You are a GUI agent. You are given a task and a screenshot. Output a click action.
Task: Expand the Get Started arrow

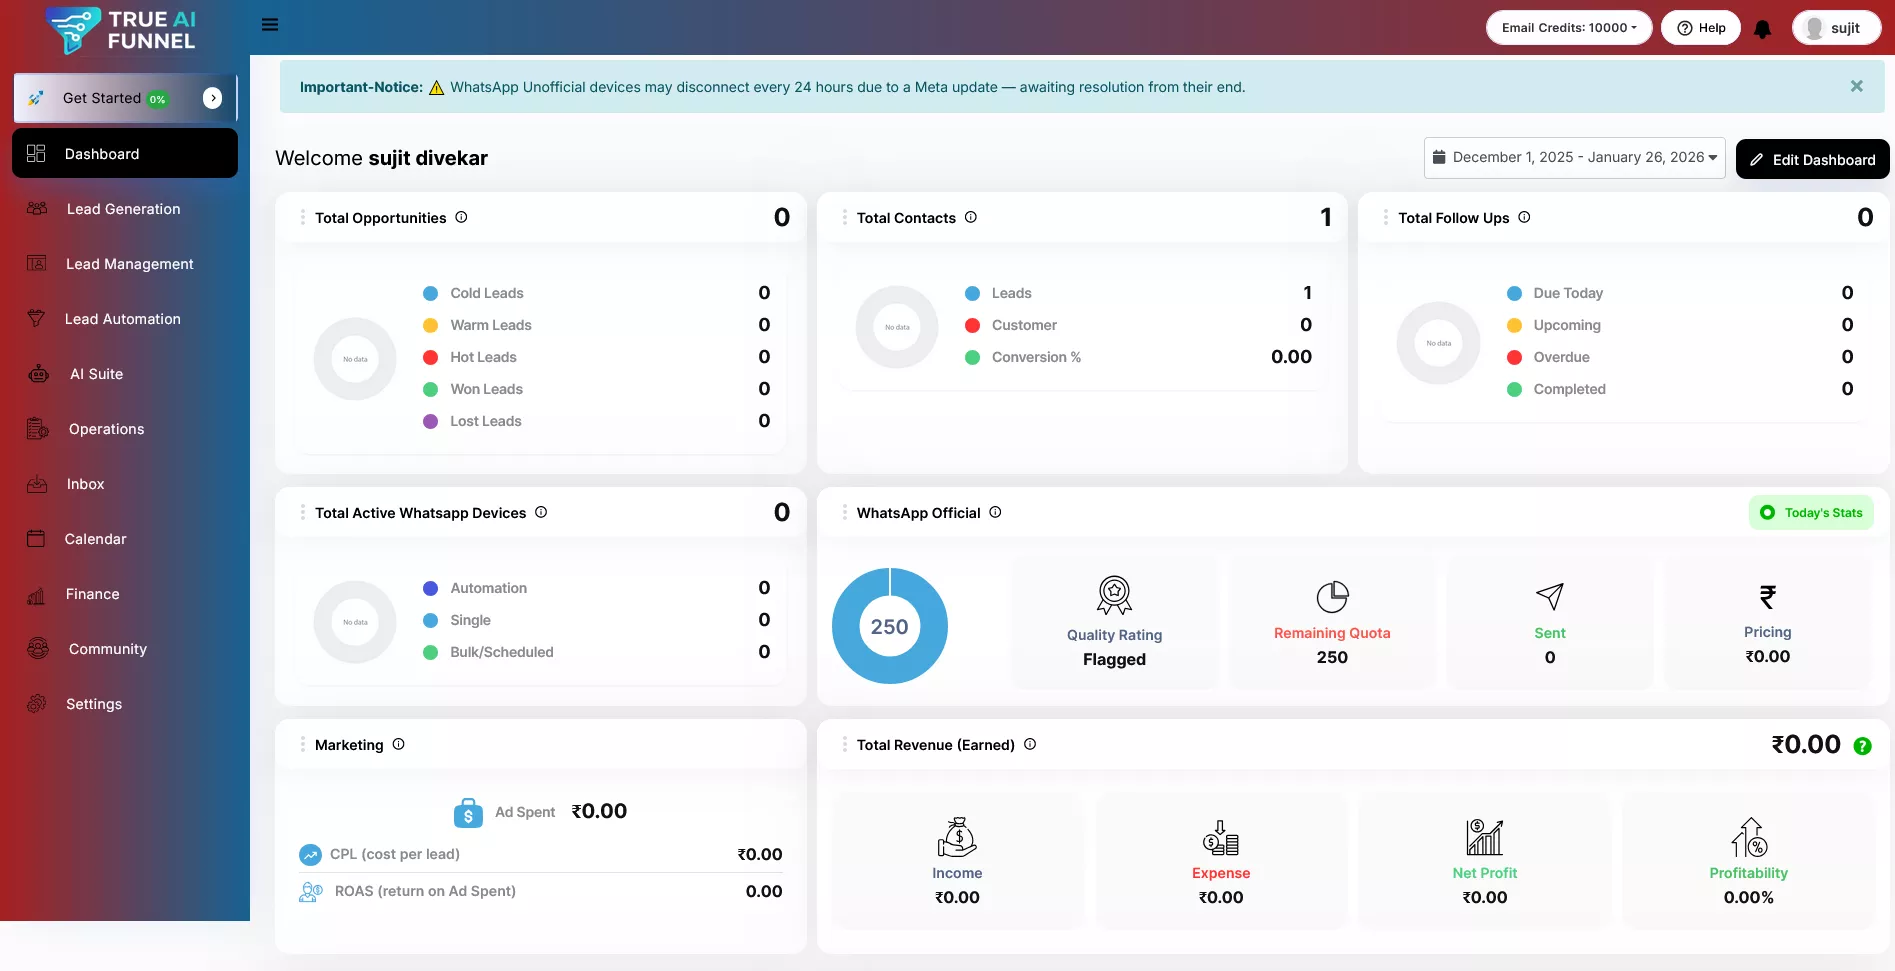coord(212,98)
